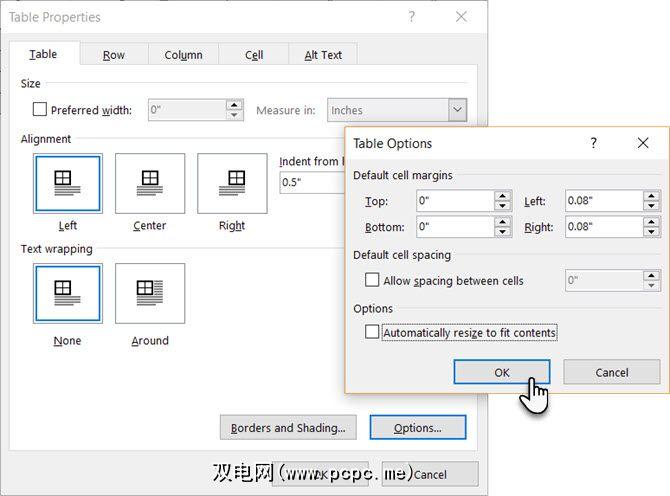This screenshot has width=670, height=496.
Task: Choose None text wrapping option
Action: pos(68,293)
